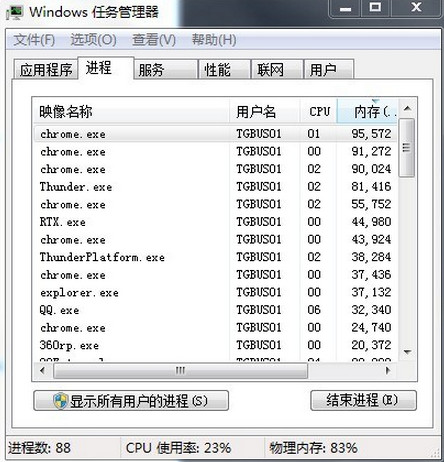Click TGBUS01 user in explorer.exe row
The image size is (444, 462).
259,292
